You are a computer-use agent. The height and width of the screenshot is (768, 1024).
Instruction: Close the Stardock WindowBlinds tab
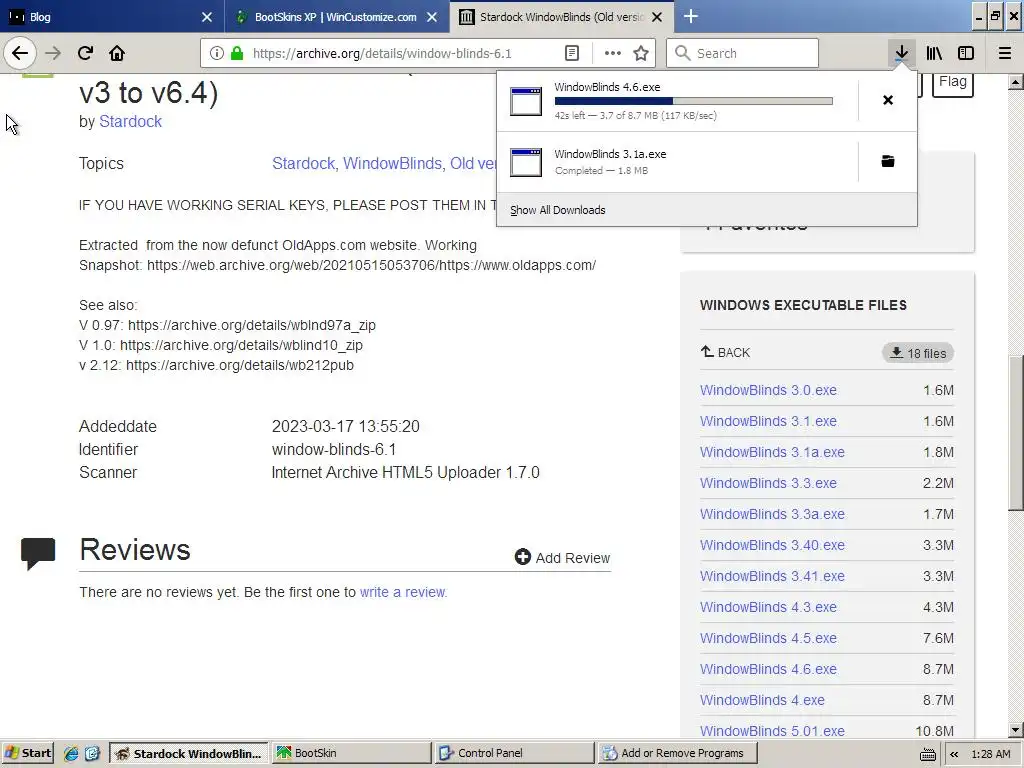[658, 17]
